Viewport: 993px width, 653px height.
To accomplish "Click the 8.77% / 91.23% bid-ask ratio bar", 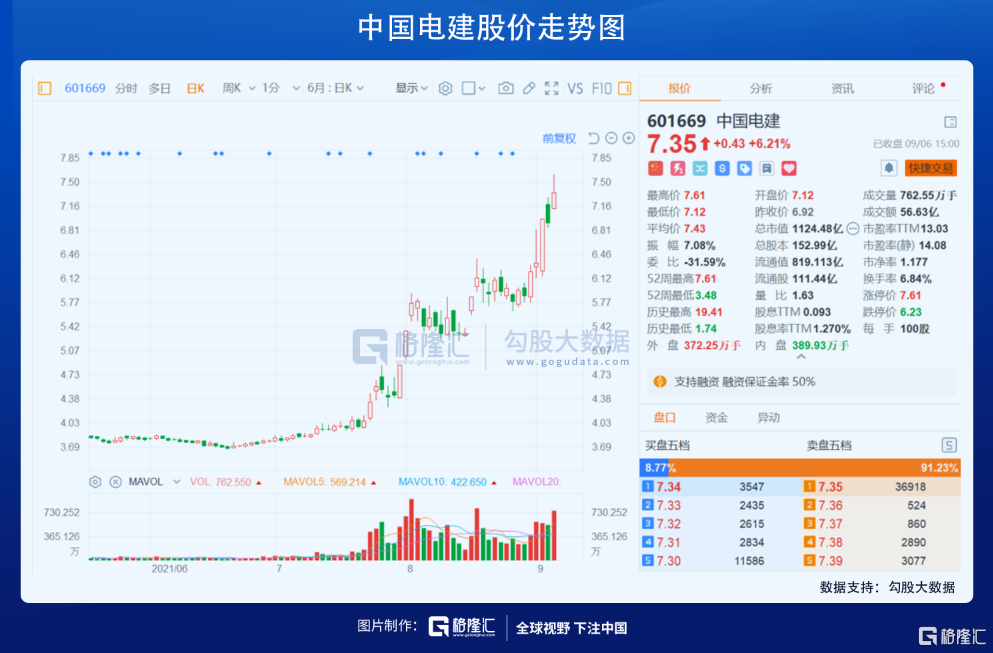I will (x=800, y=467).
